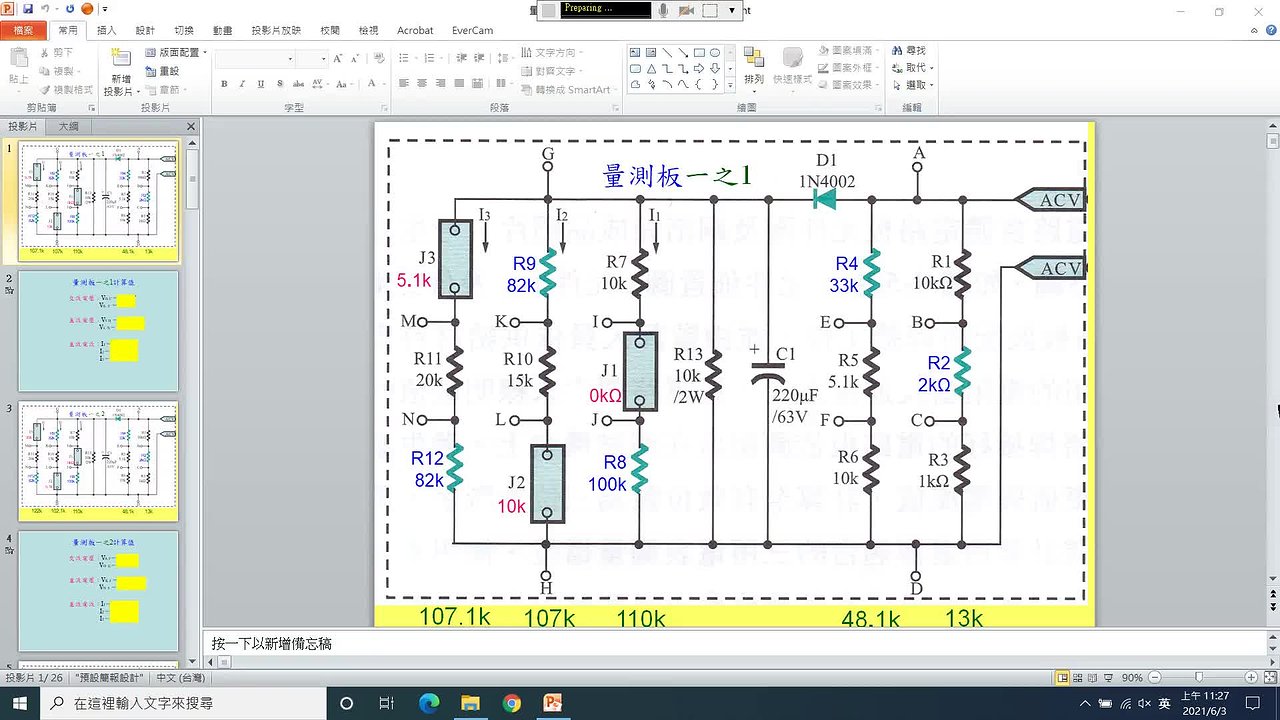Viewport: 1280px width, 720px height.
Task: Click the Undo icon in quick access toolbar
Action: [x=44, y=9]
